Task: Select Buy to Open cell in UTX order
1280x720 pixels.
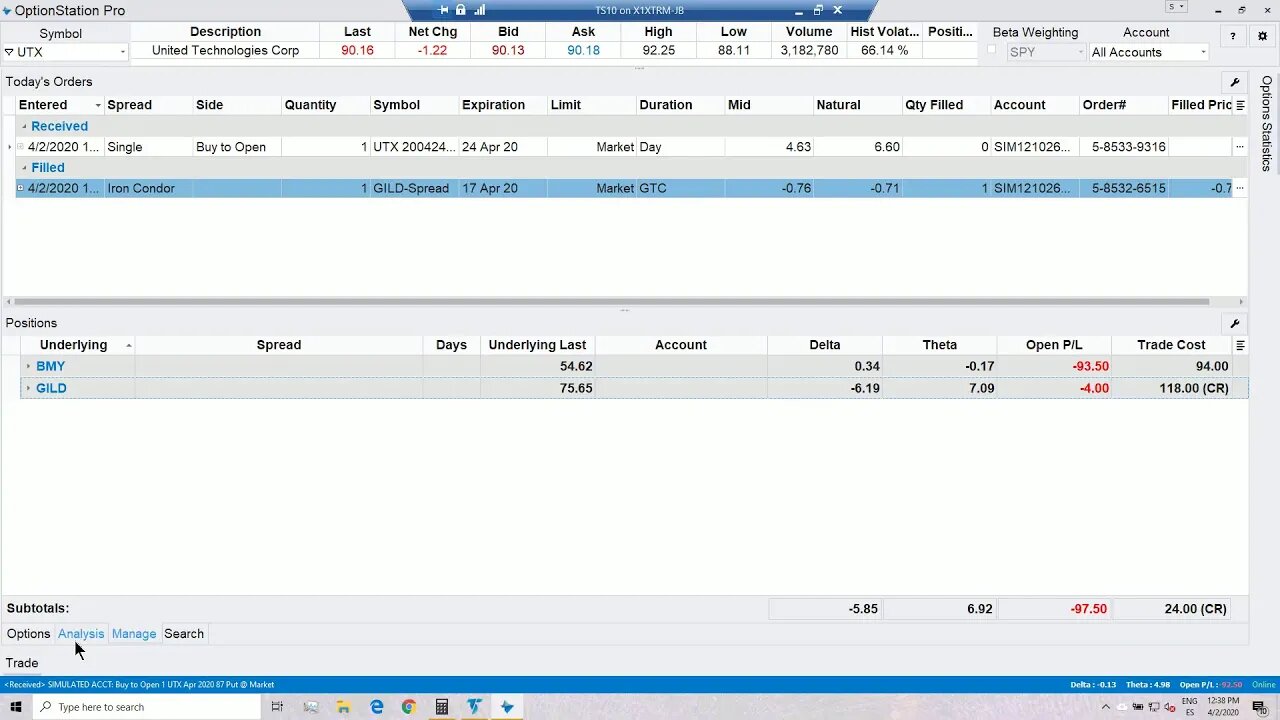Action: pos(237,147)
